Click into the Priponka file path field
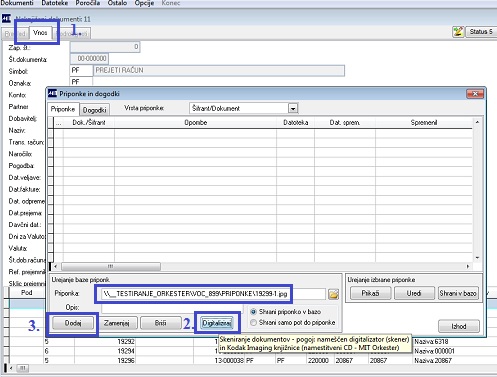Viewport: 497px width, 377px height. tap(213, 294)
